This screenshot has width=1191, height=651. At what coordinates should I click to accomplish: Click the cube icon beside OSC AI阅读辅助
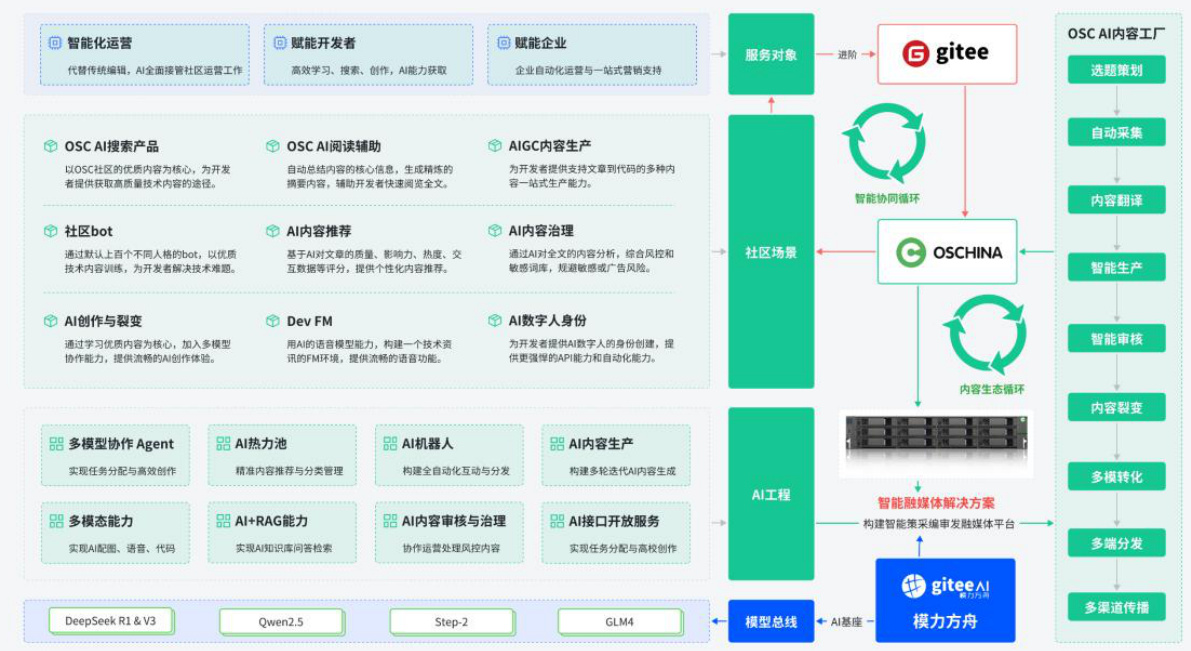273,146
